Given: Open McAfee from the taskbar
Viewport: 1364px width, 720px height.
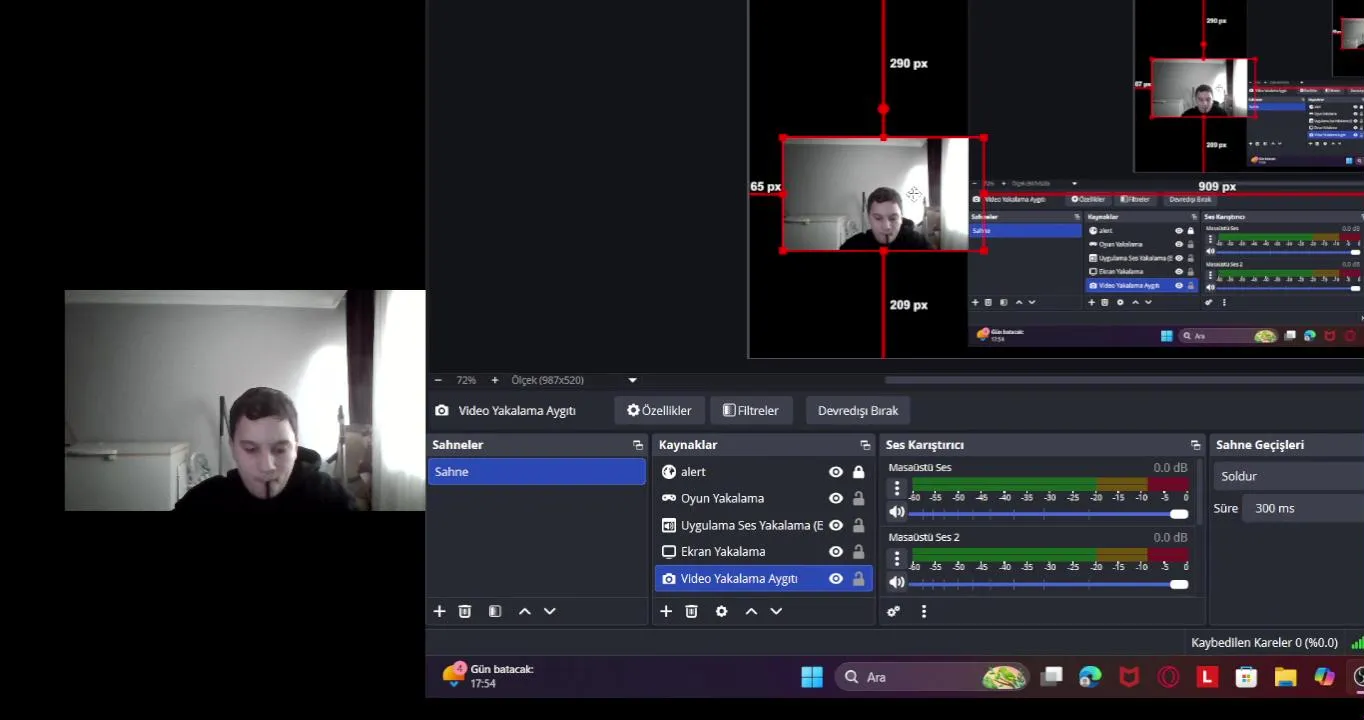Looking at the screenshot, I should [x=1129, y=677].
